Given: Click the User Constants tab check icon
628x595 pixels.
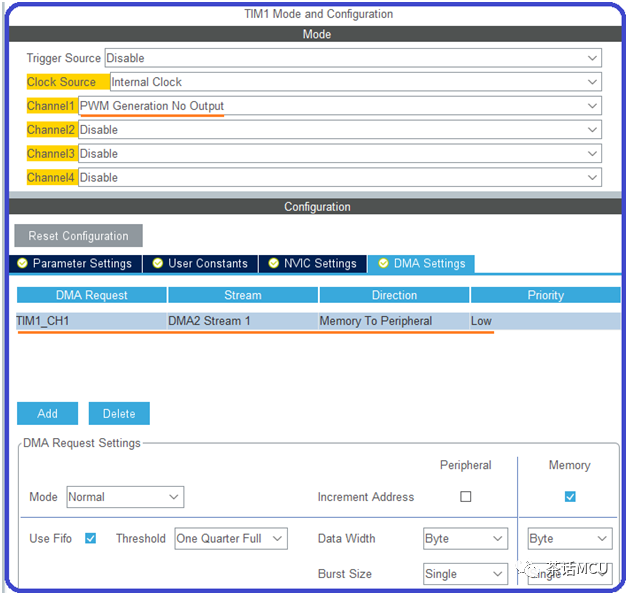Looking at the screenshot, I should 158,263.
